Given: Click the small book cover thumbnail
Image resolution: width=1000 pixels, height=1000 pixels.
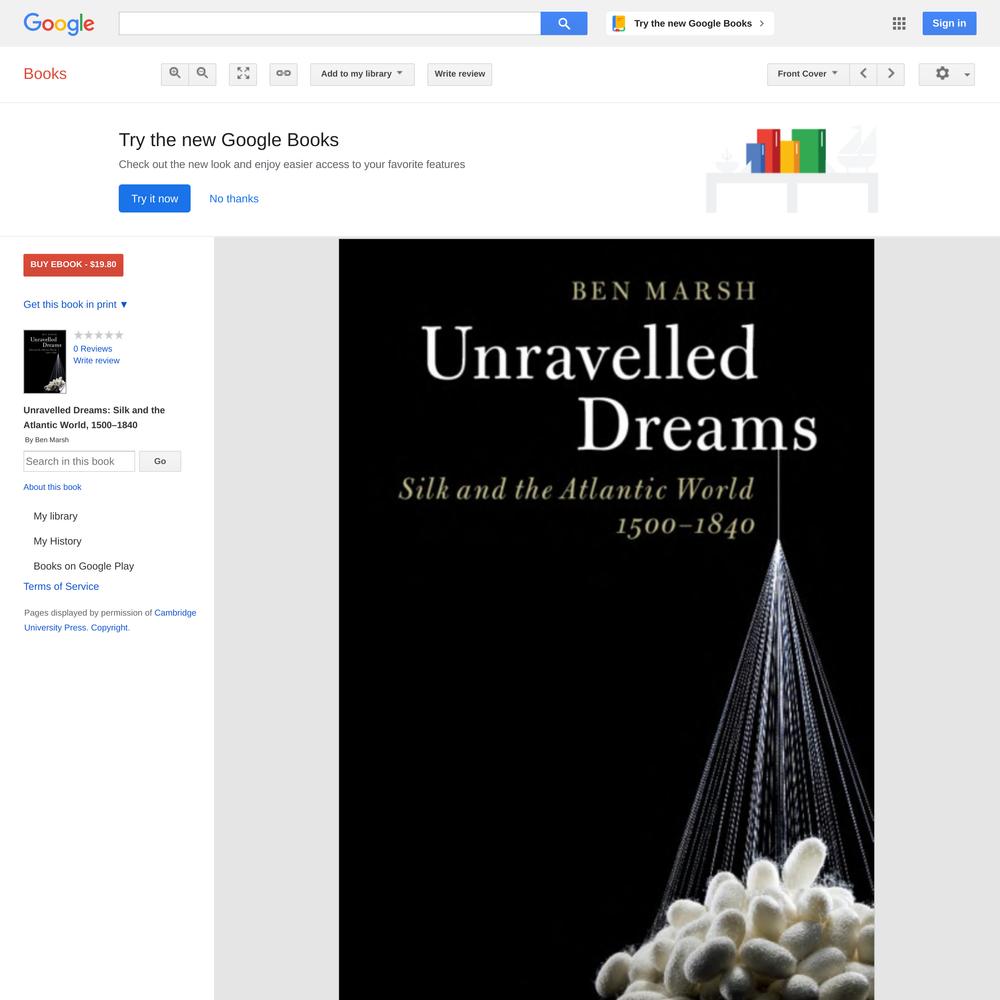Looking at the screenshot, I should [45, 362].
